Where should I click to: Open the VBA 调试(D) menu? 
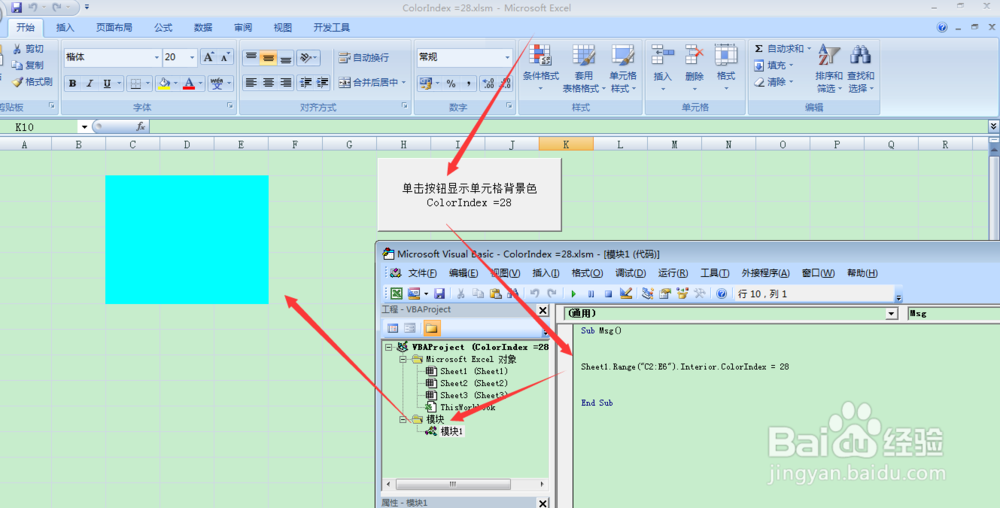point(631,273)
